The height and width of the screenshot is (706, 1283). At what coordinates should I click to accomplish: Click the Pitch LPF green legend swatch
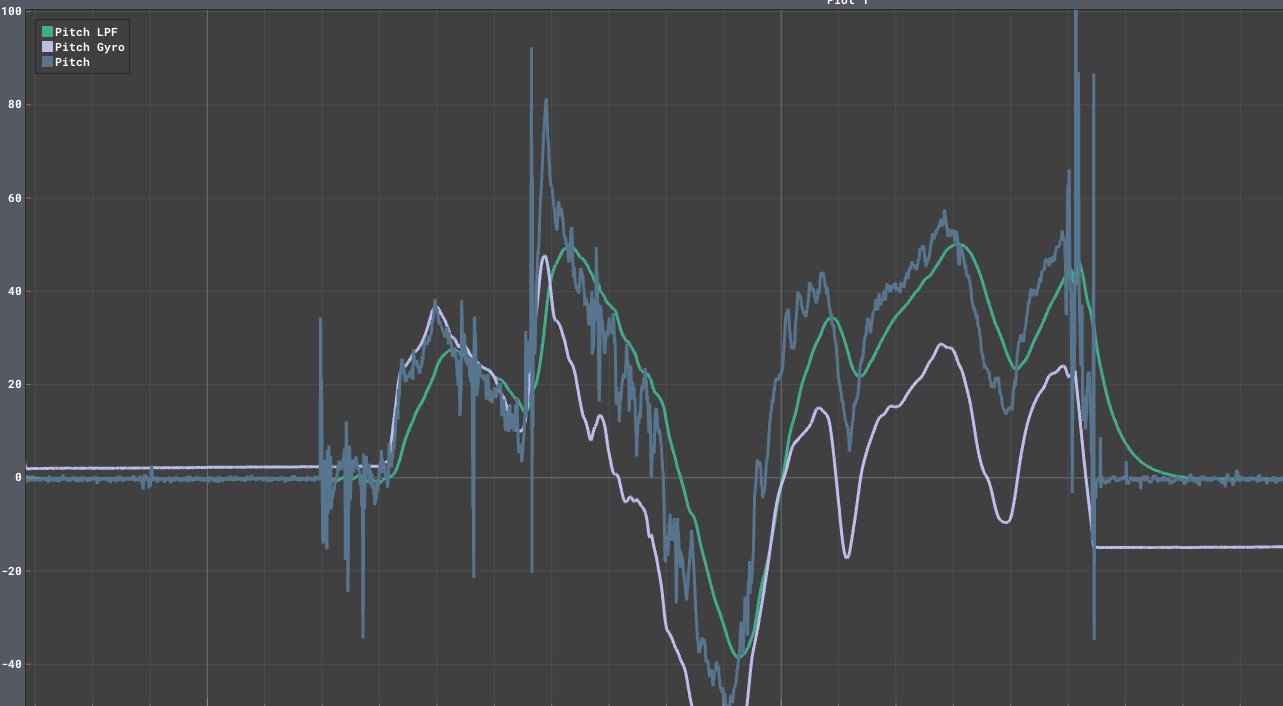[47, 32]
